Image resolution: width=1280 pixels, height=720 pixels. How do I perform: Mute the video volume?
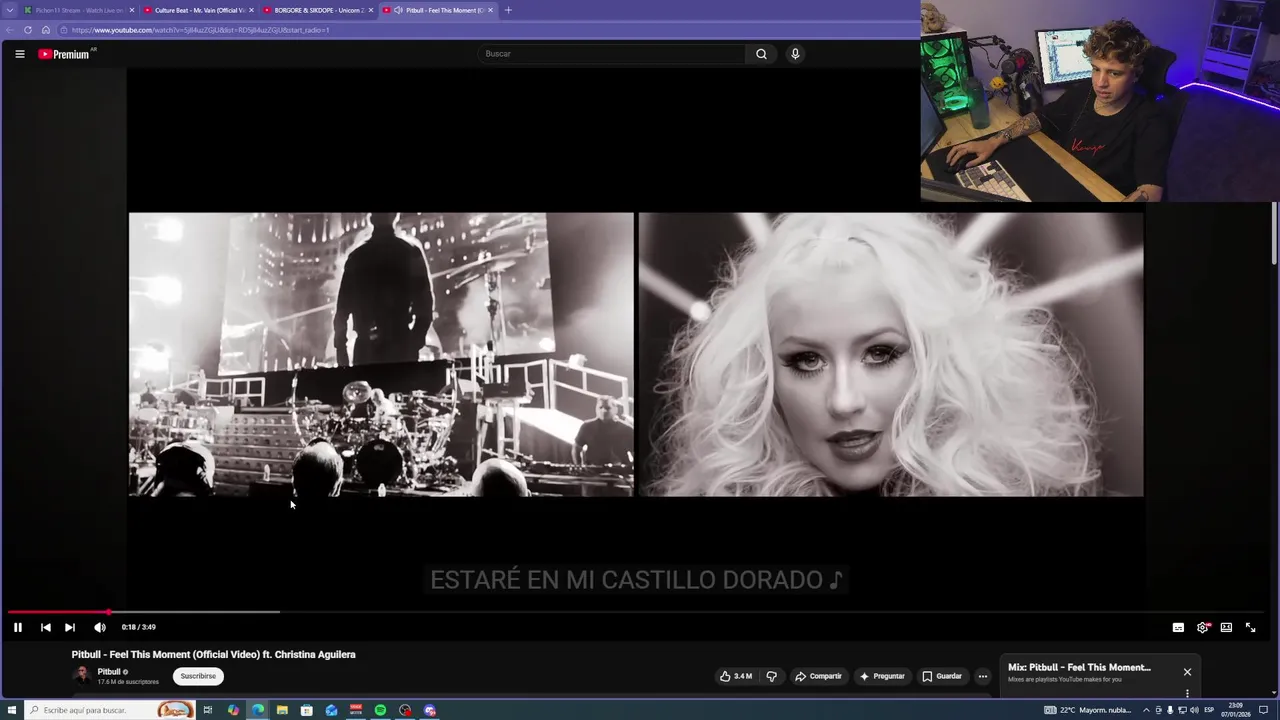(99, 627)
